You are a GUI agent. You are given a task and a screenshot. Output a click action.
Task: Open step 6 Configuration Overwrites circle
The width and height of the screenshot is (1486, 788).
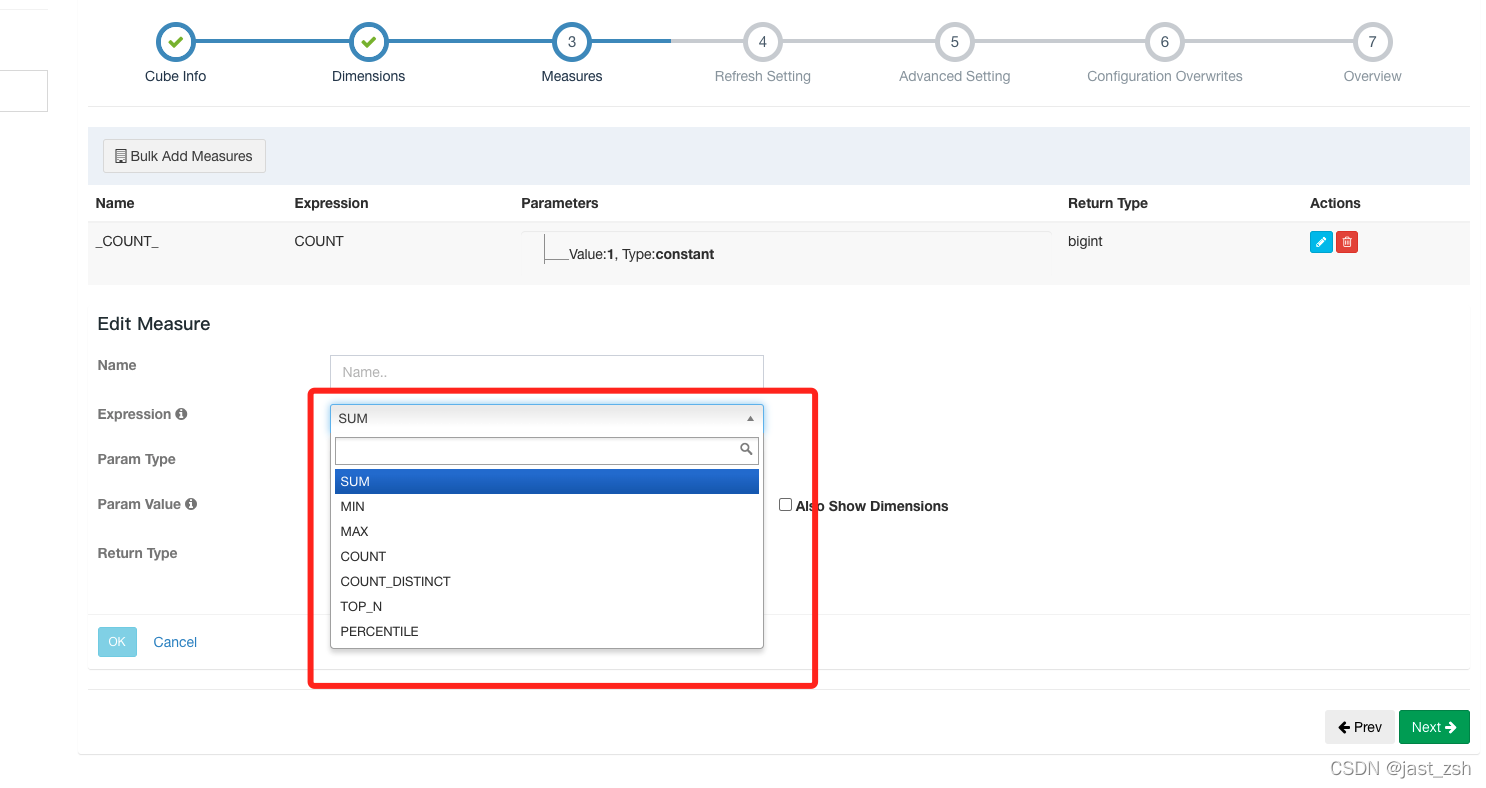(x=1165, y=42)
